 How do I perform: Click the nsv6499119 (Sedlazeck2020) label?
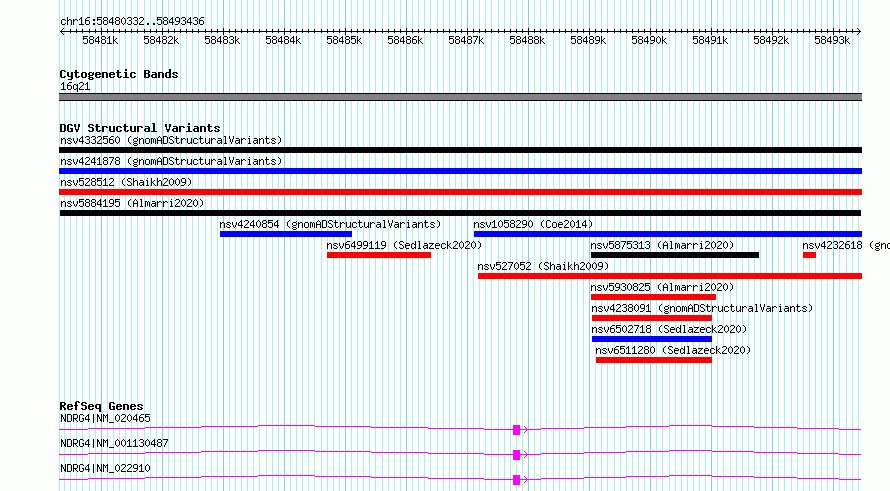pyautogui.click(x=404, y=245)
